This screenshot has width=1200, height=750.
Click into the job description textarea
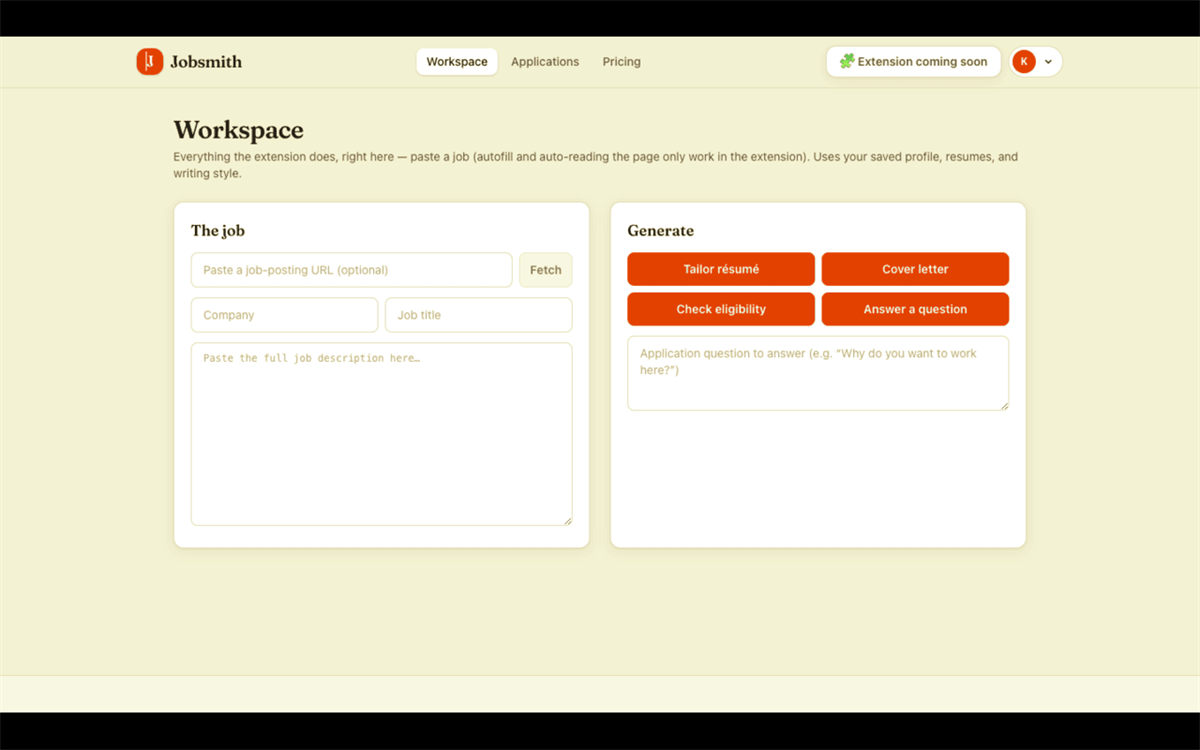[x=382, y=434]
